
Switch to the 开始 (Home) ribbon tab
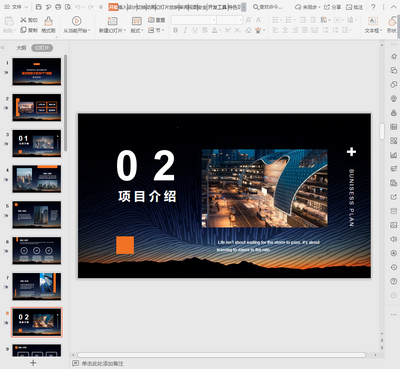pos(113,7)
